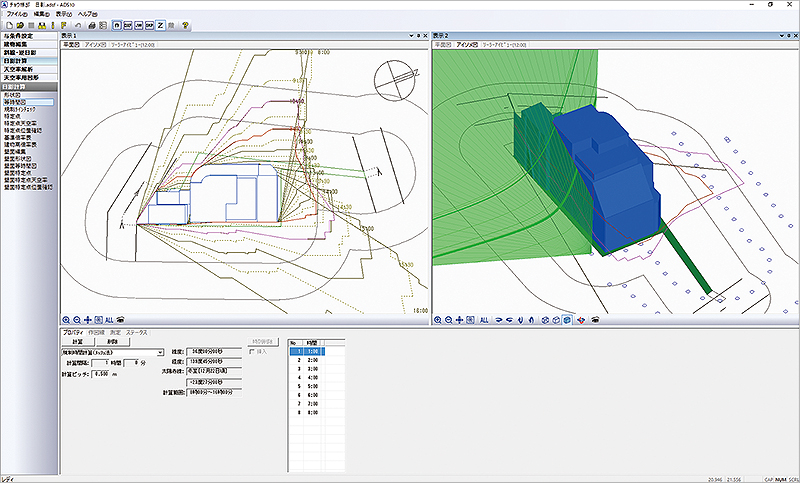Open the 表示2 pane dropdown arrow
This screenshot has height=483, width=800.
pyautogui.click(x=782, y=36)
